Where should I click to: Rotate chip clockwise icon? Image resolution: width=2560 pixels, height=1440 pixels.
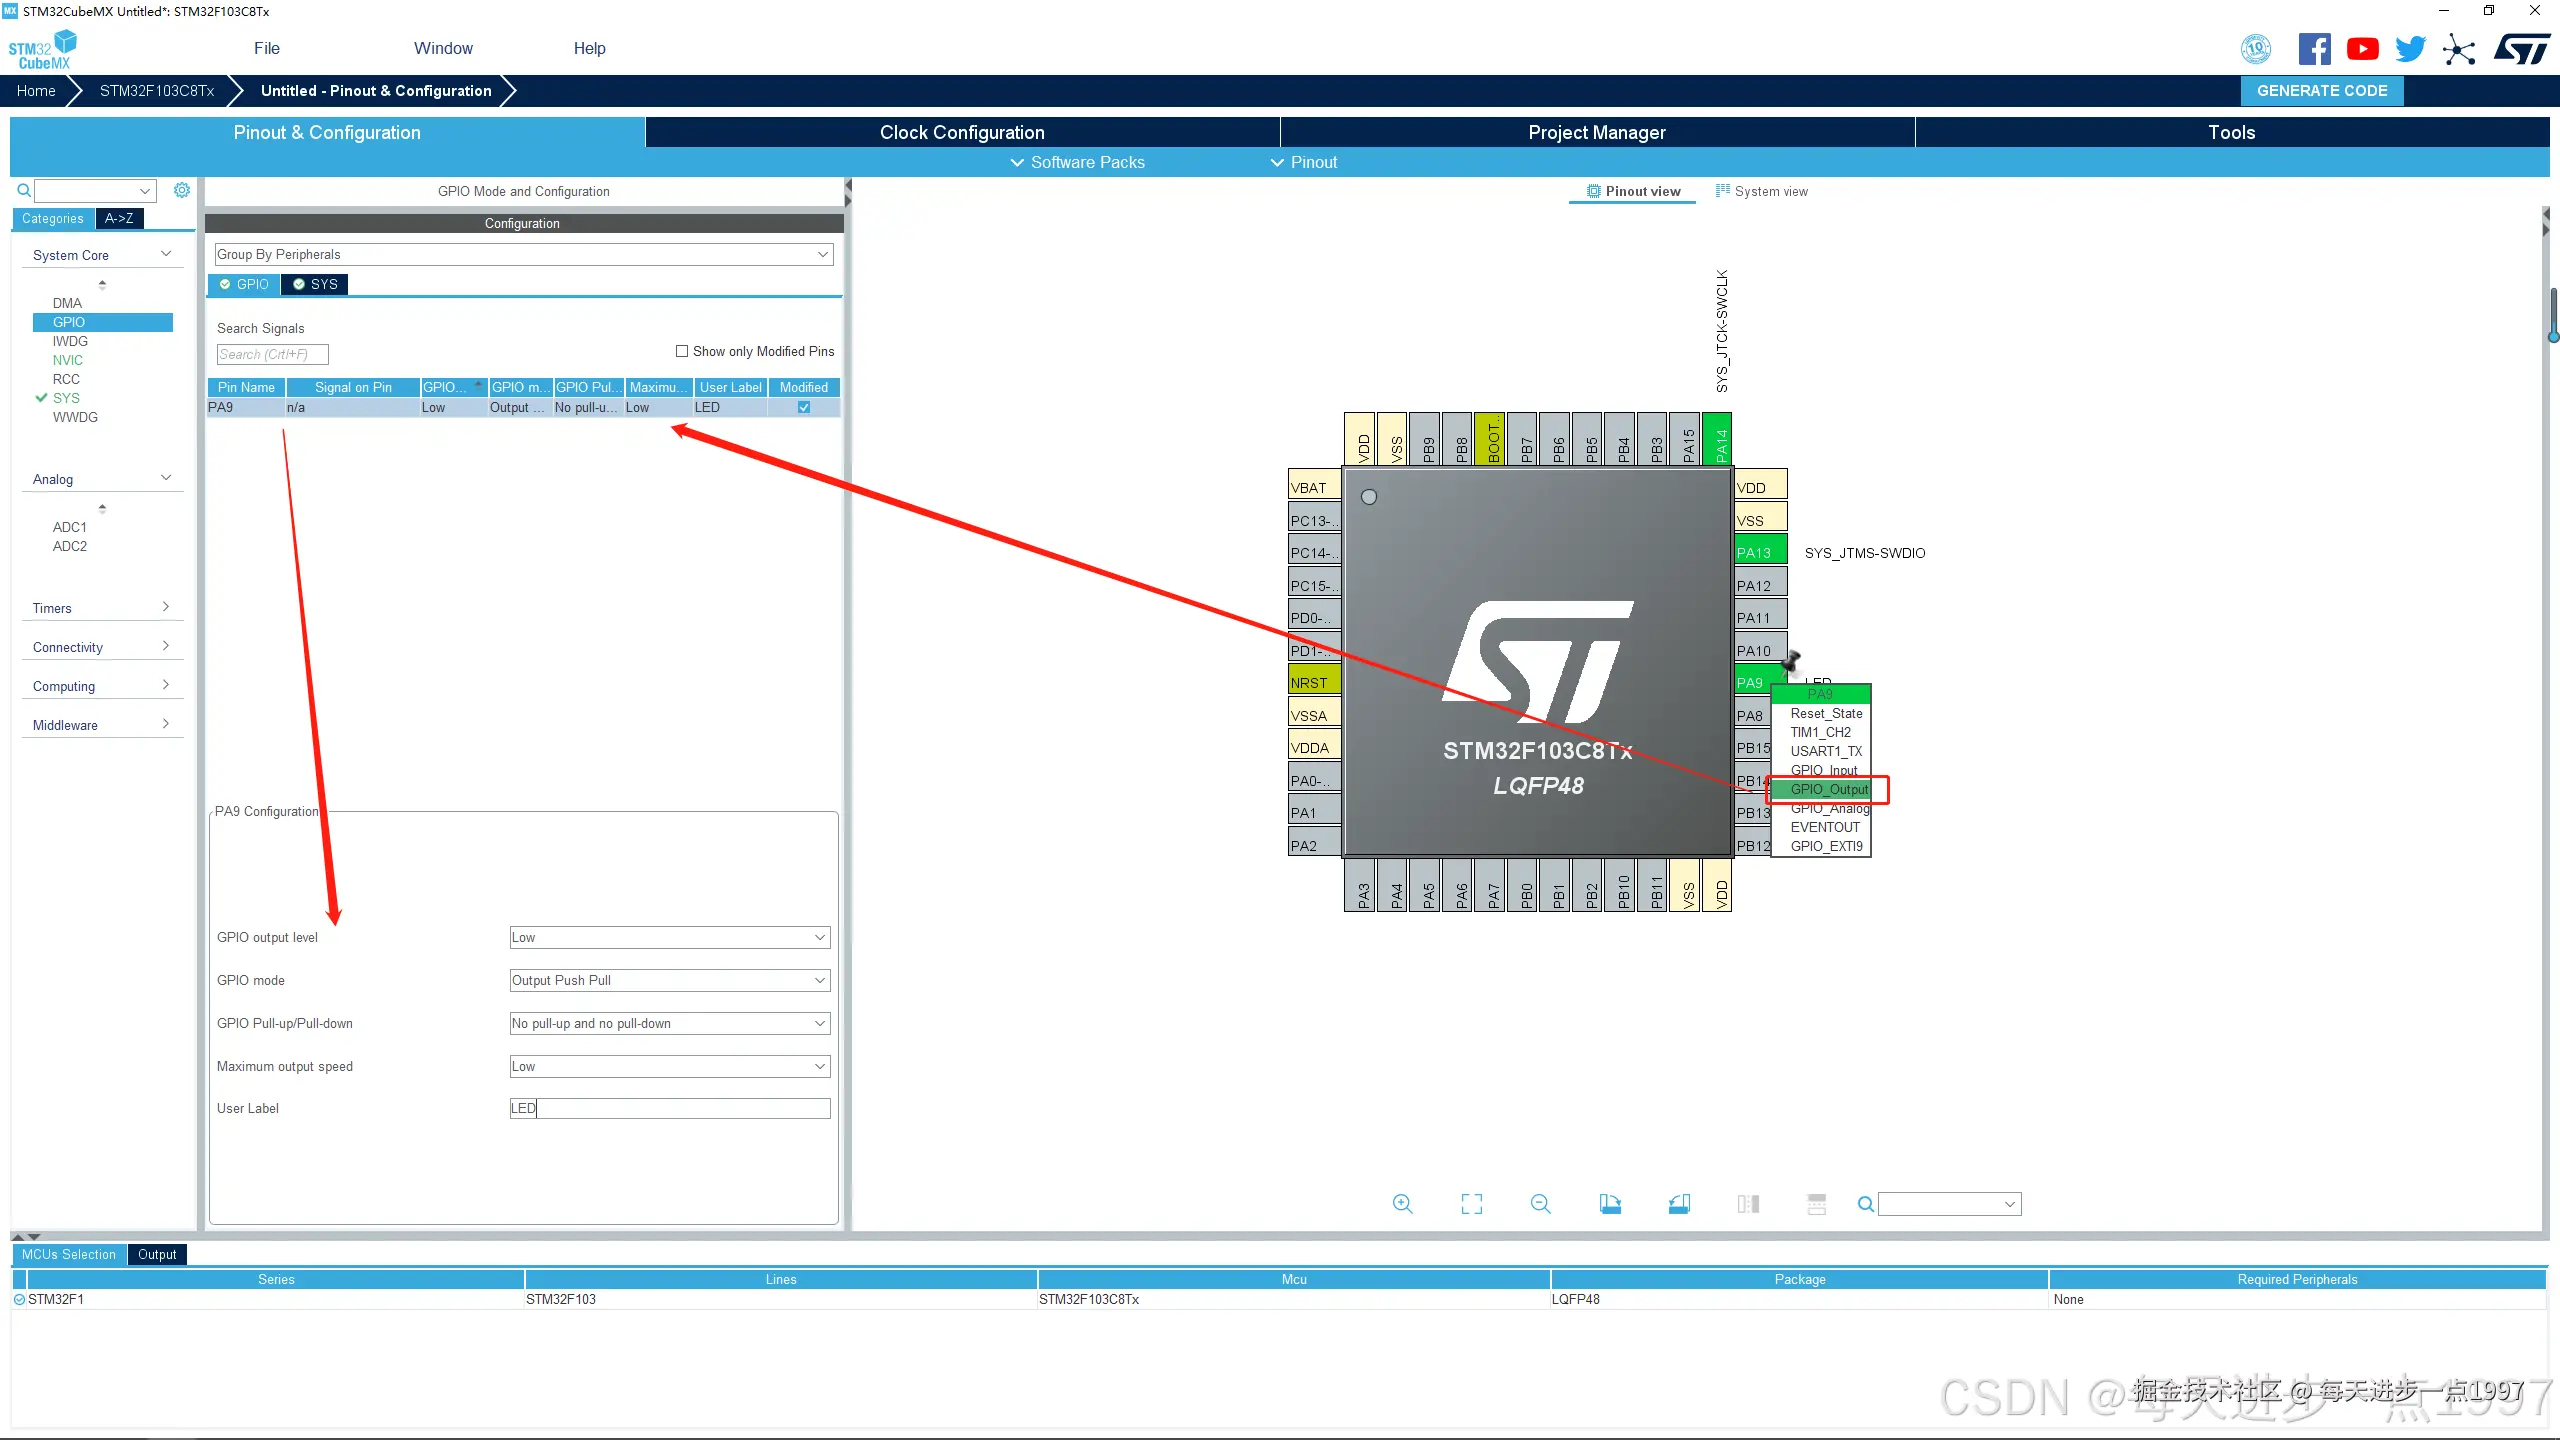(1610, 1204)
